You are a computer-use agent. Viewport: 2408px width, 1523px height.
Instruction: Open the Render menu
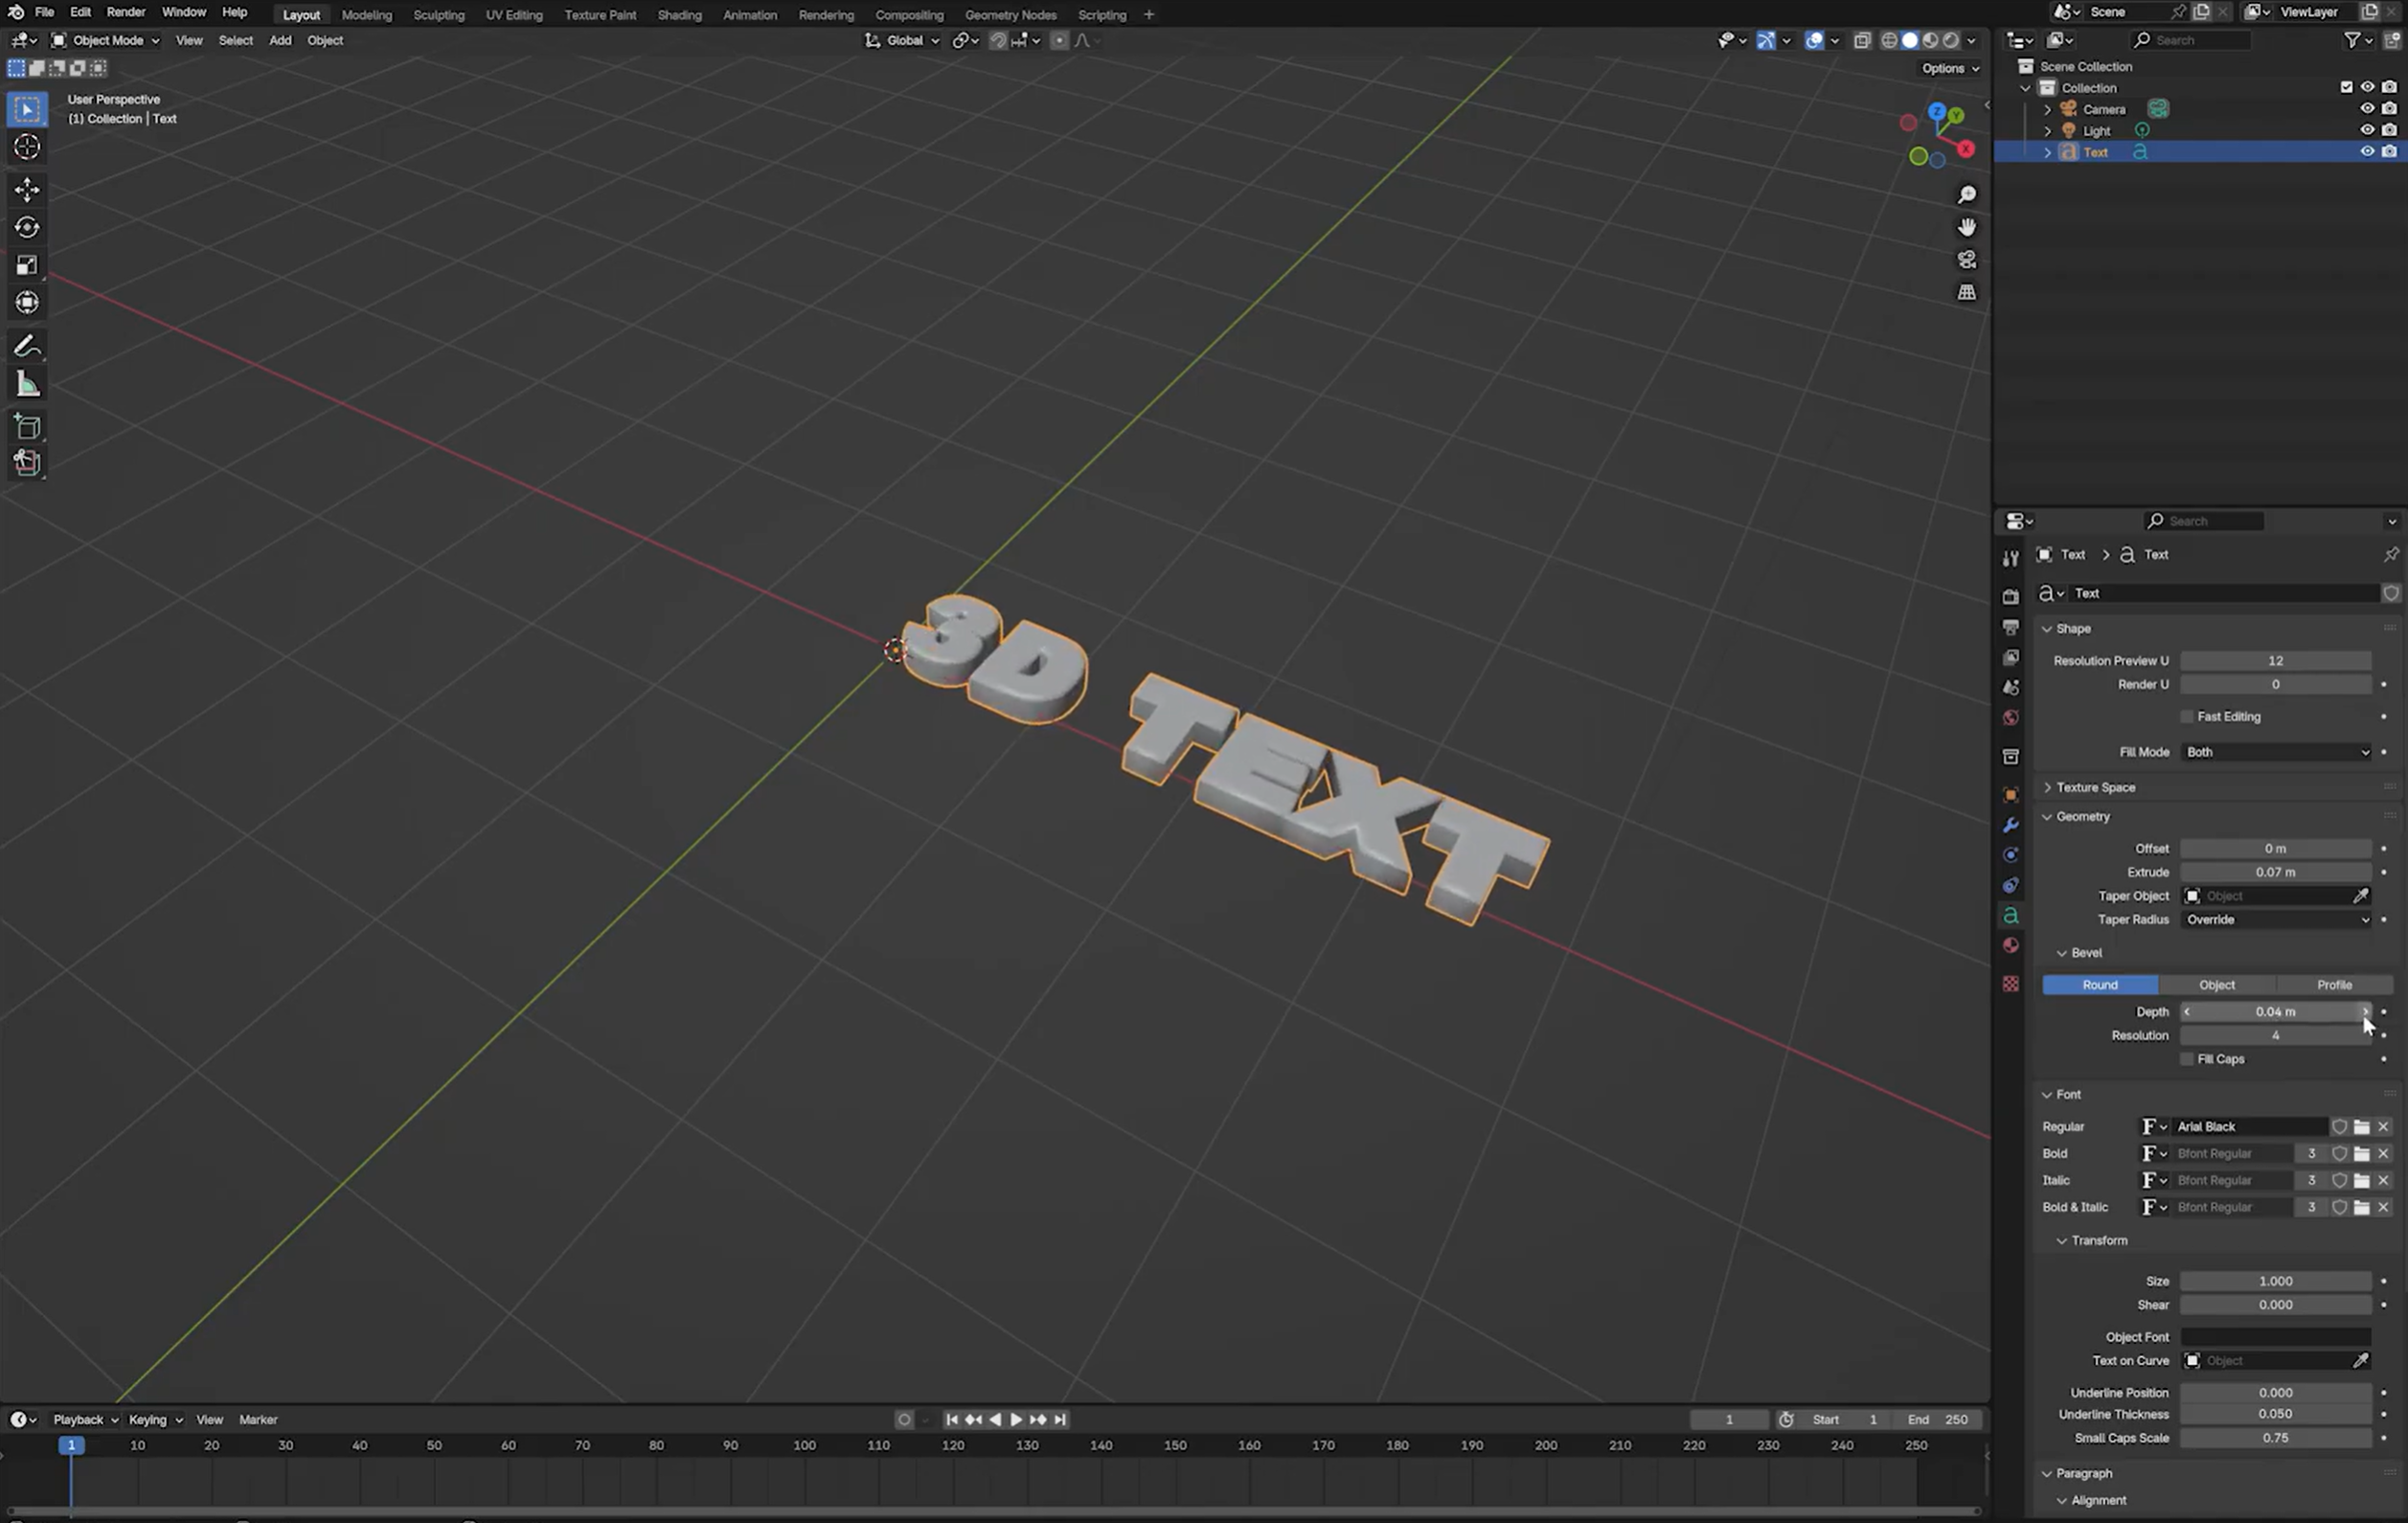click(126, 12)
